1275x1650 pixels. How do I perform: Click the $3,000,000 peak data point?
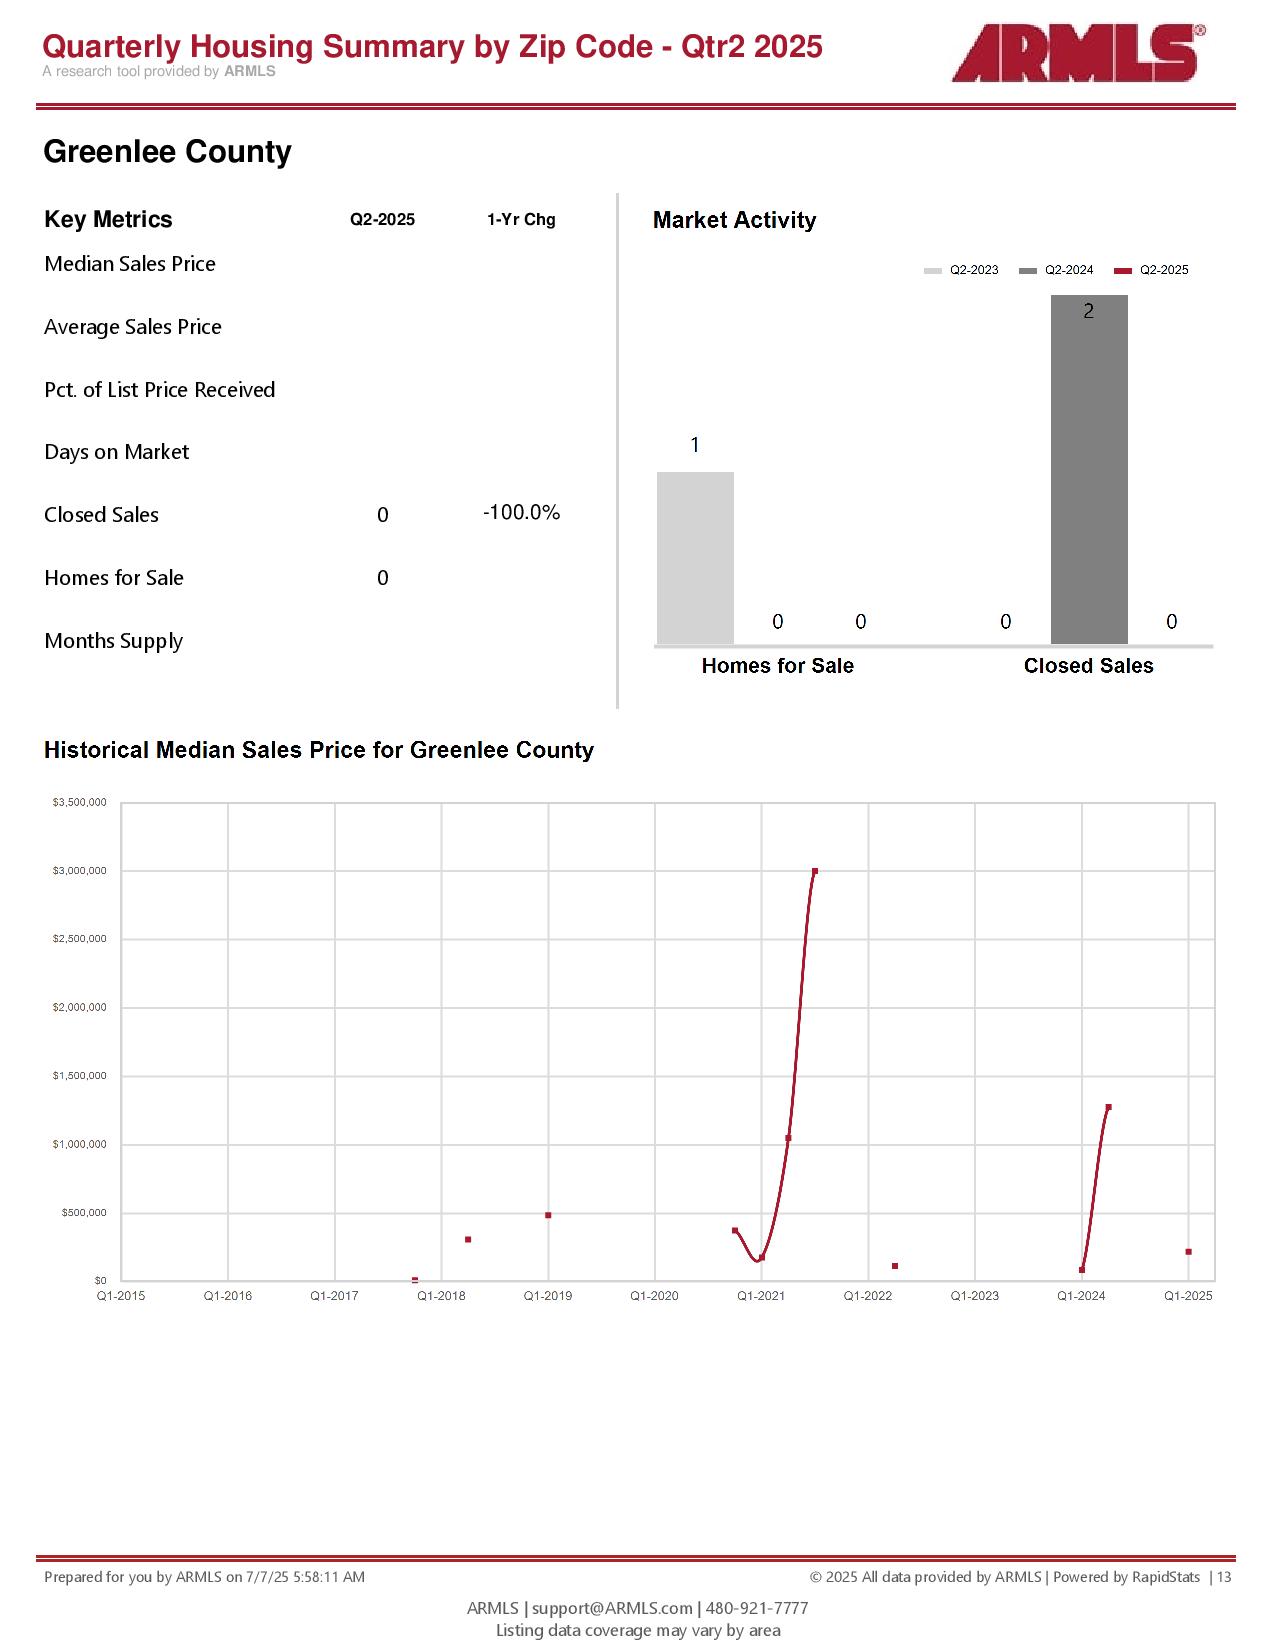pos(815,871)
